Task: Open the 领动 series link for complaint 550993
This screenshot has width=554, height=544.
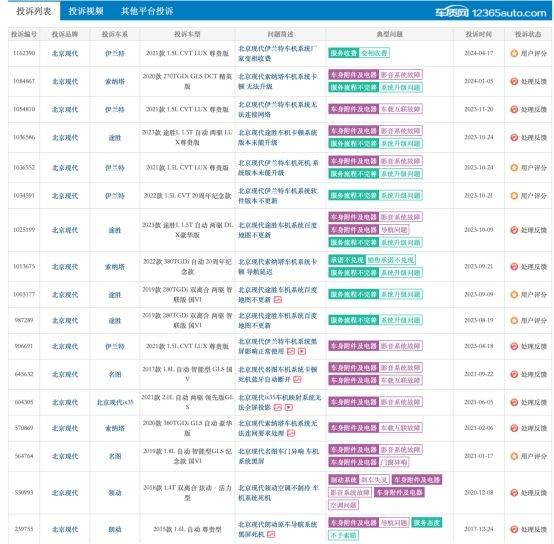Action: (115, 493)
